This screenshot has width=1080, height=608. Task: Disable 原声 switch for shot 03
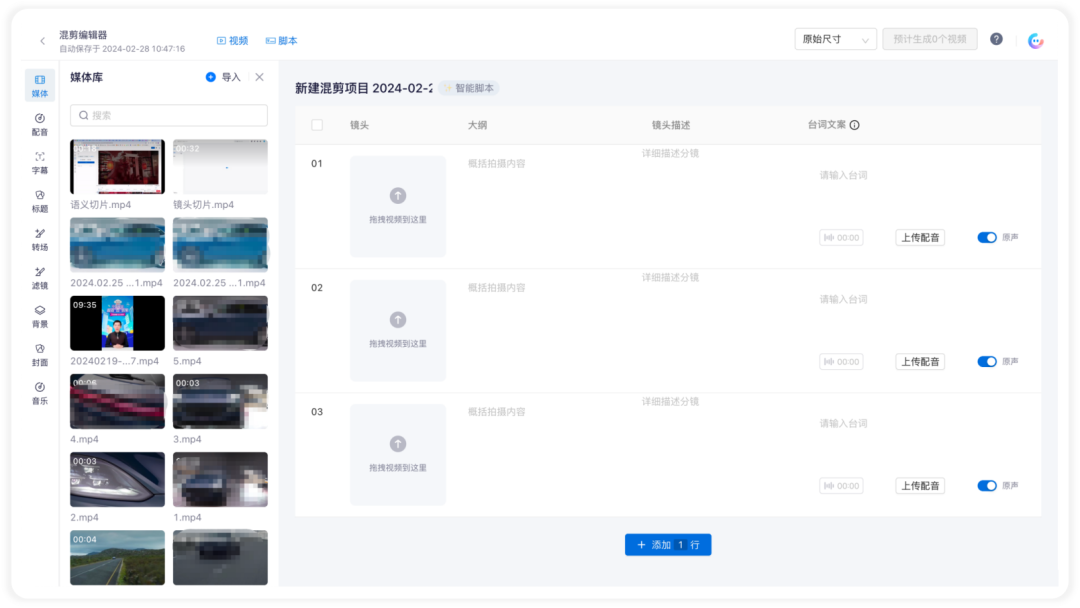point(986,485)
